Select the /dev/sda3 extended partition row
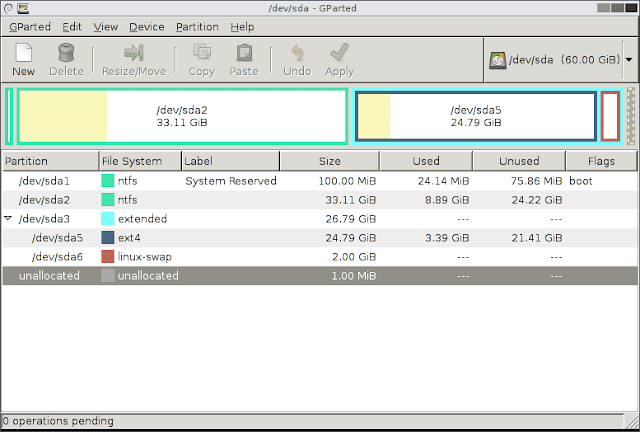The image size is (640, 432). coord(320,219)
